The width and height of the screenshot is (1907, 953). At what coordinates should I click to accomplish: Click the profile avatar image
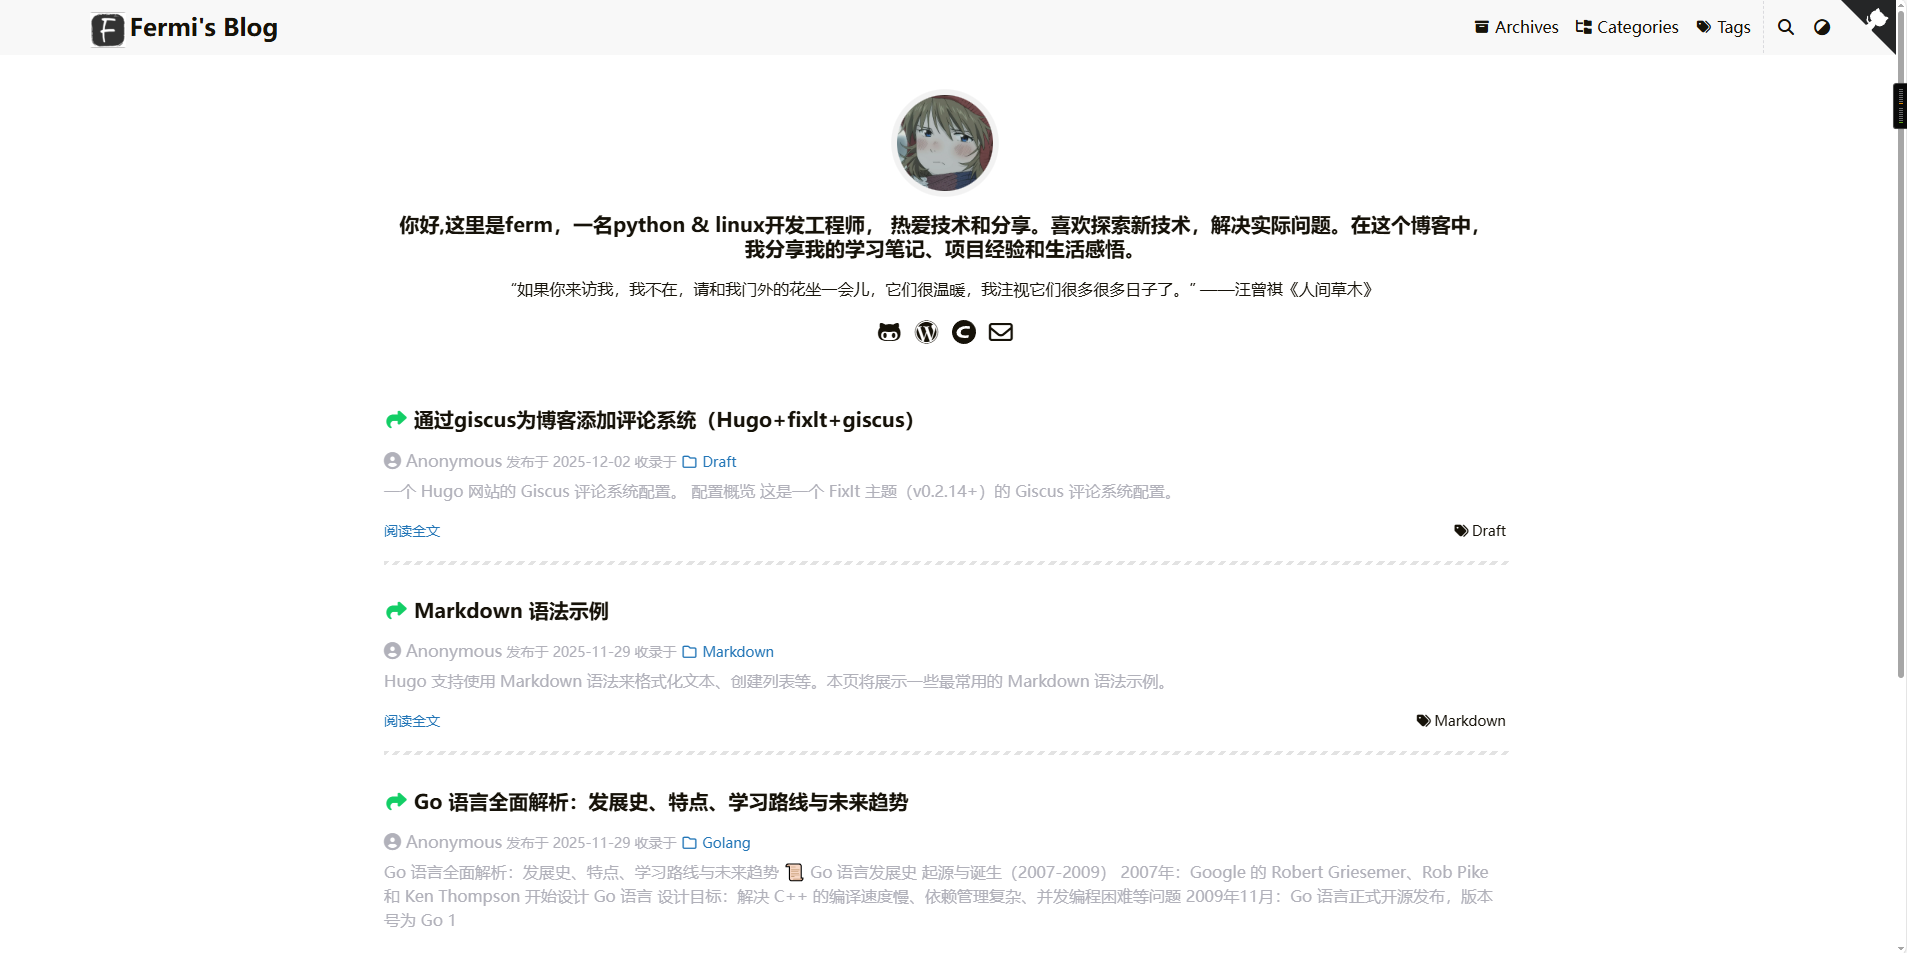(x=945, y=143)
